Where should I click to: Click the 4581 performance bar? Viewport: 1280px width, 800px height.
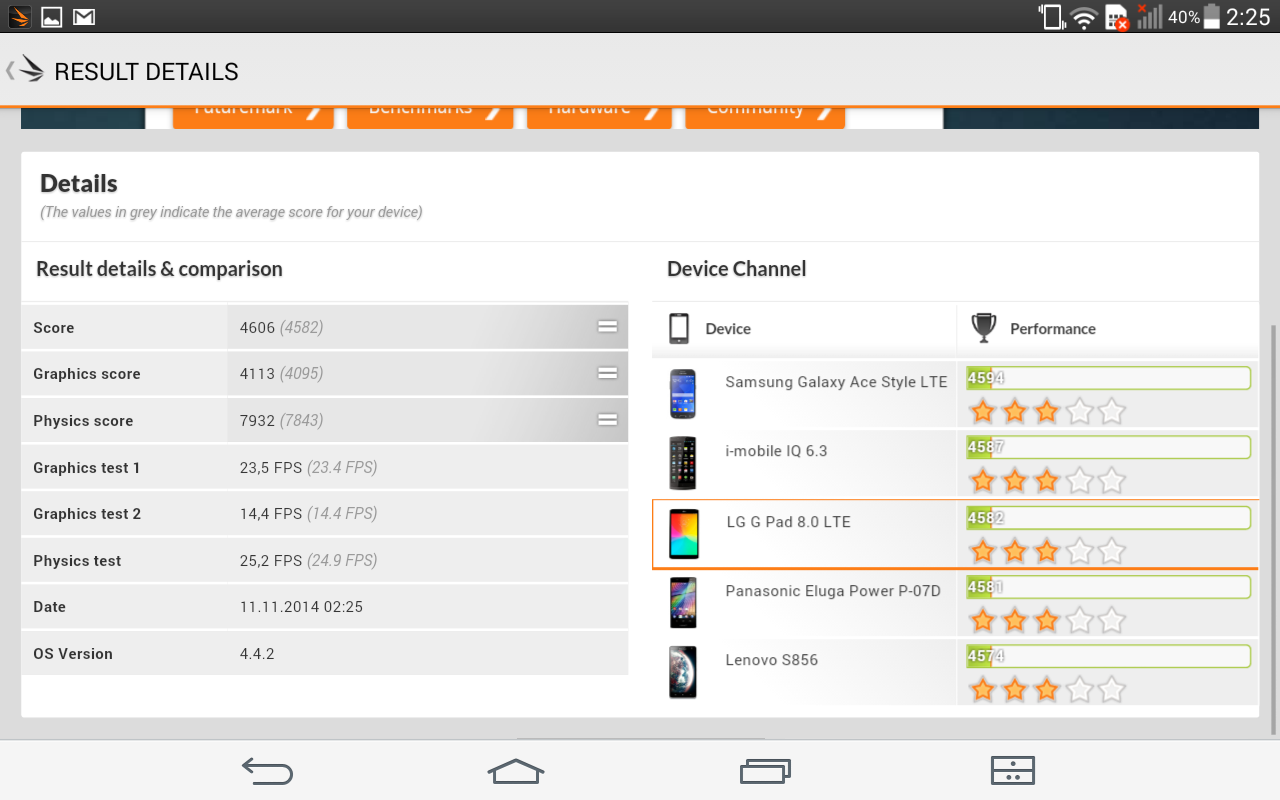[x=1108, y=587]
